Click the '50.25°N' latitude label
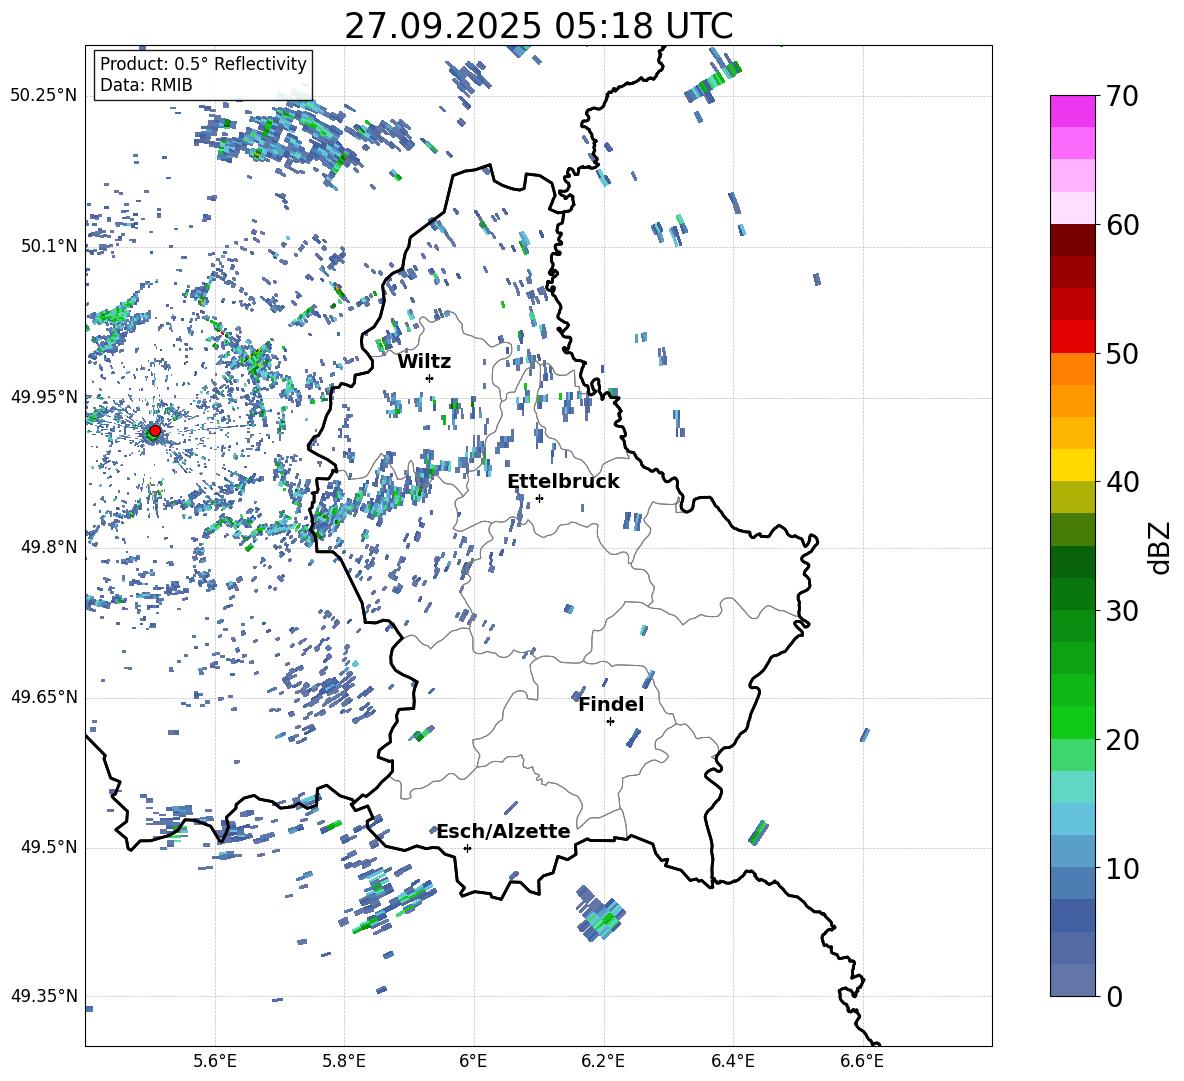Screen dimensions: 1184x1081 (44, 95)
